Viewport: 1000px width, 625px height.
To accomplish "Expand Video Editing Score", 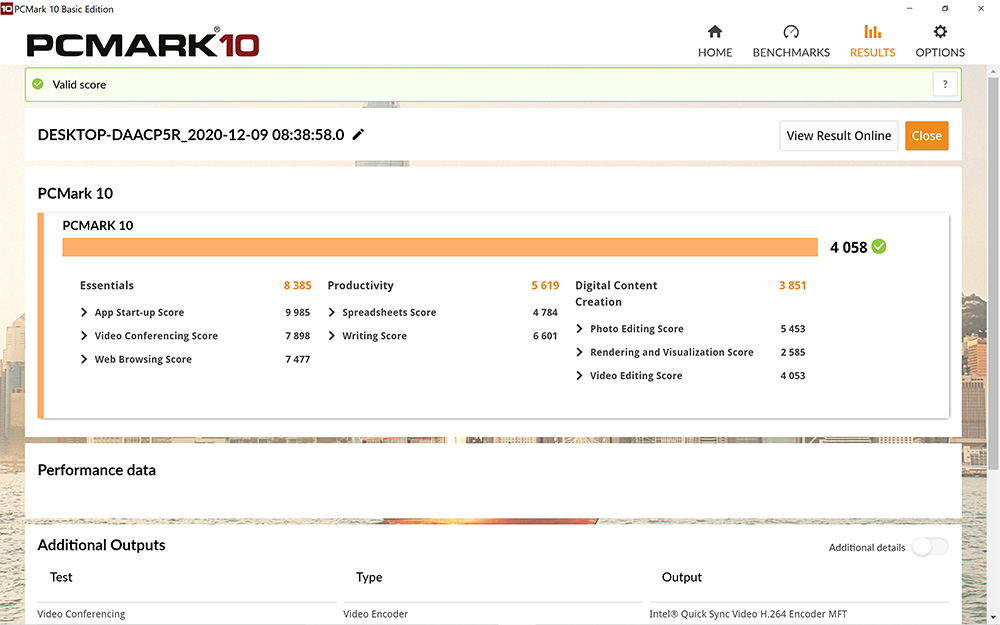I will pyautogui.click(x=579, y=376).
